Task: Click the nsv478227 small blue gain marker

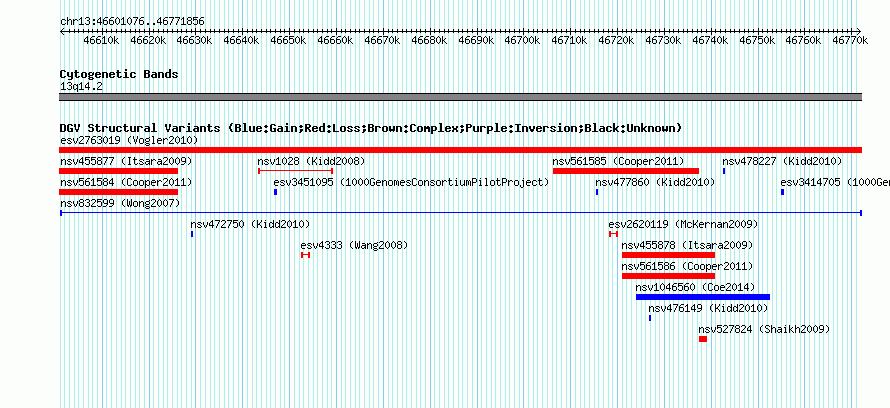Action: (x=724, y=171)
